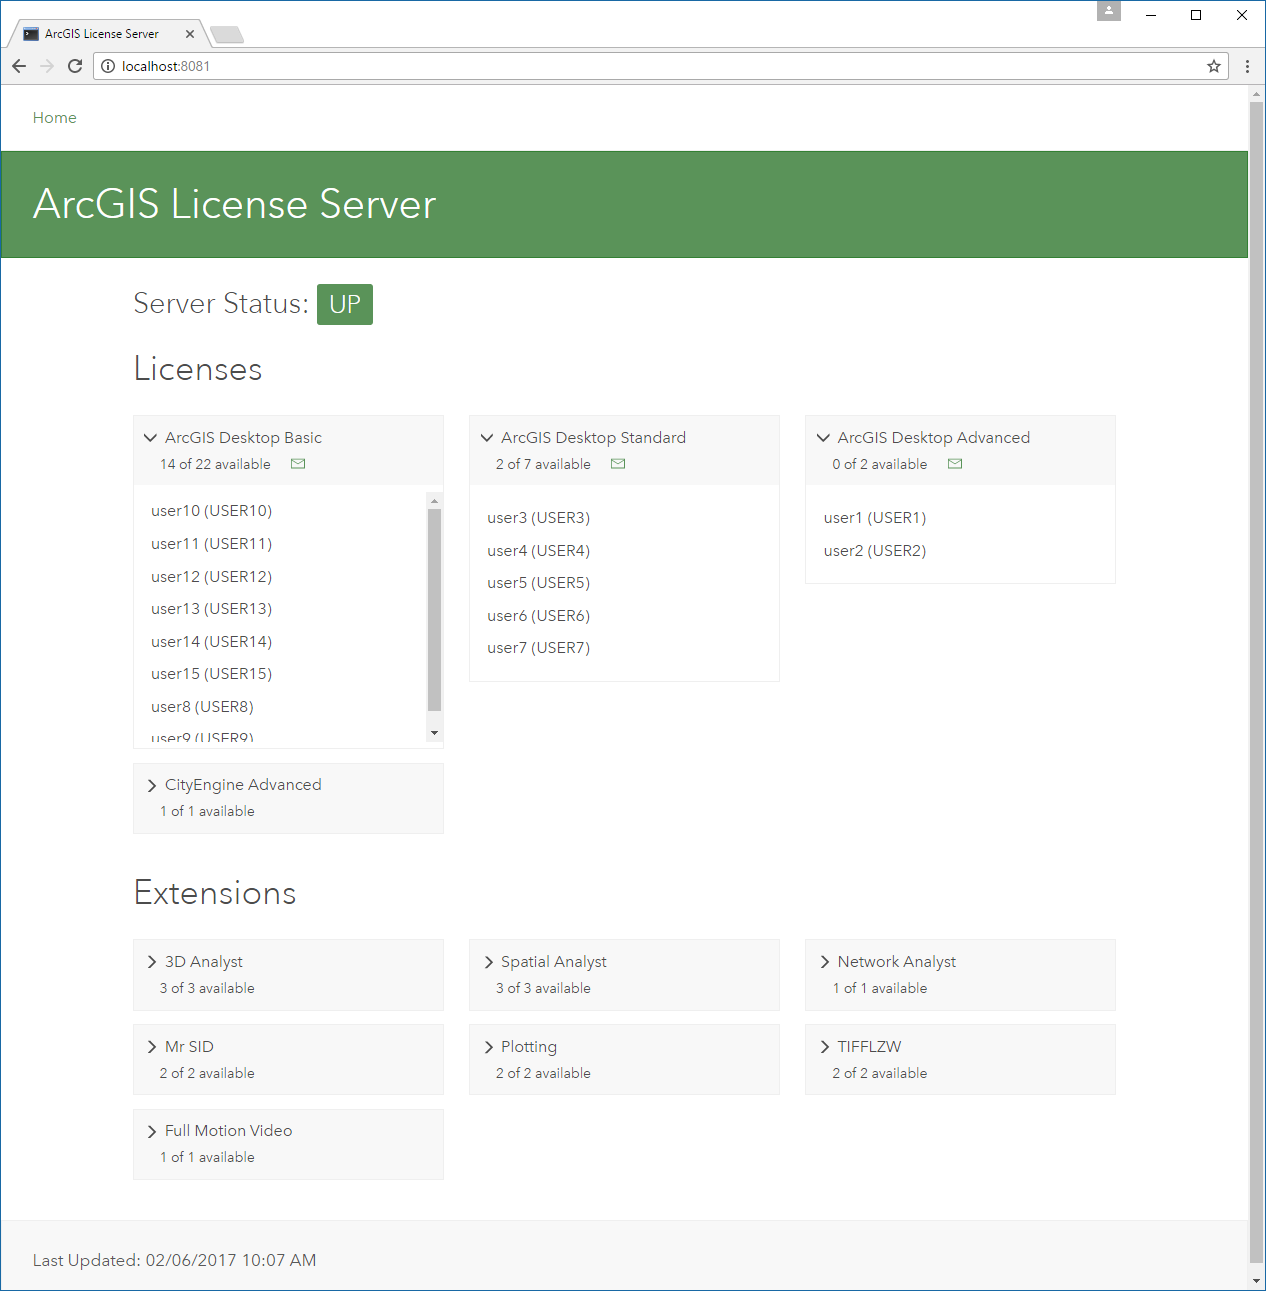Image resolution: width=1266 pixels, height=1291 pixels.
Task: Expand the Mr SID extension
Action: click(152, 1047)
